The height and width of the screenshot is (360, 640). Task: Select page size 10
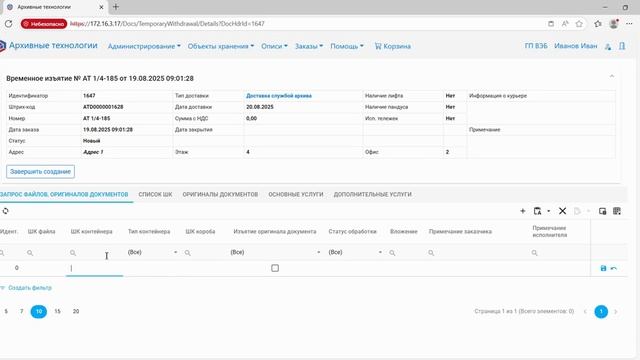pyautogui.click(x=39, y=311)
